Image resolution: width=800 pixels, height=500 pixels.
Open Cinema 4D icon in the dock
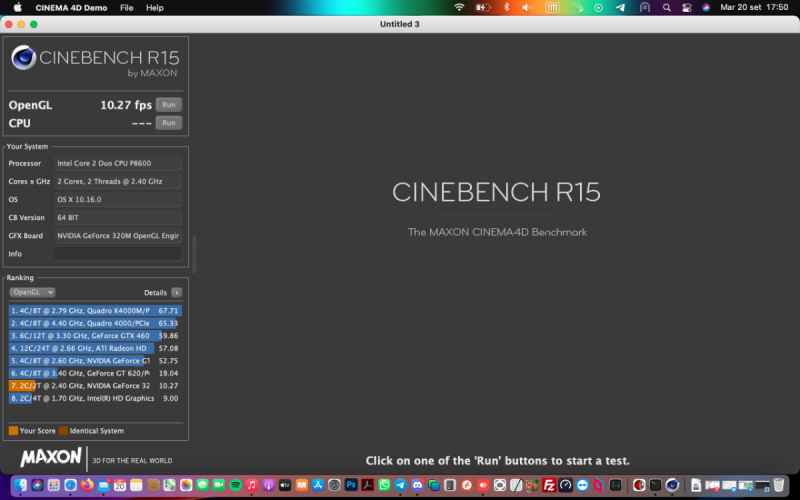pyautogui.click(x=672, y=485)
